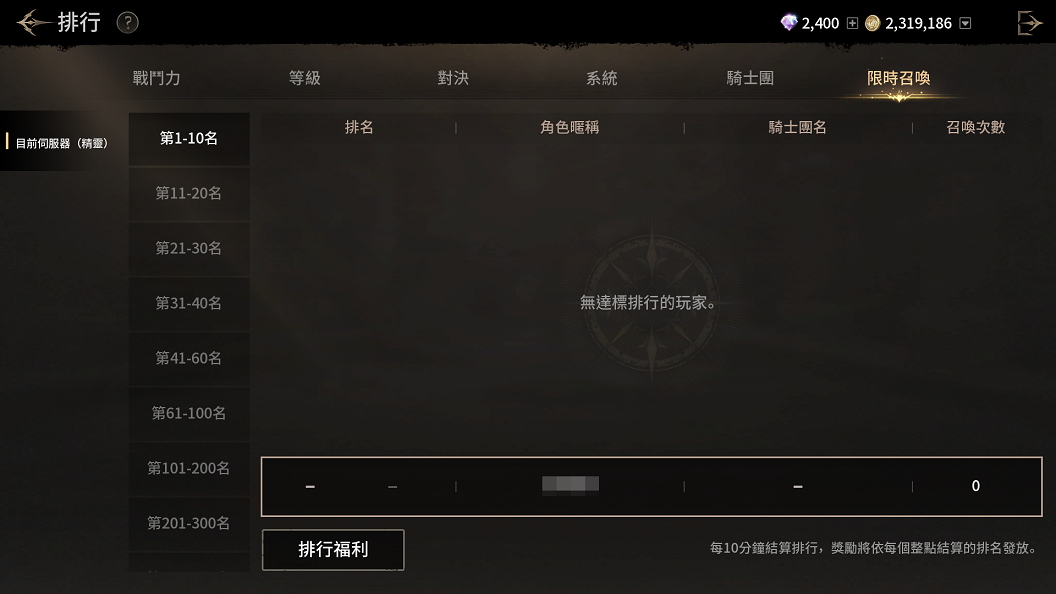
Task: Select 目前伺服器 (精靈) in sidebar
Action: (x=62, y=143)
